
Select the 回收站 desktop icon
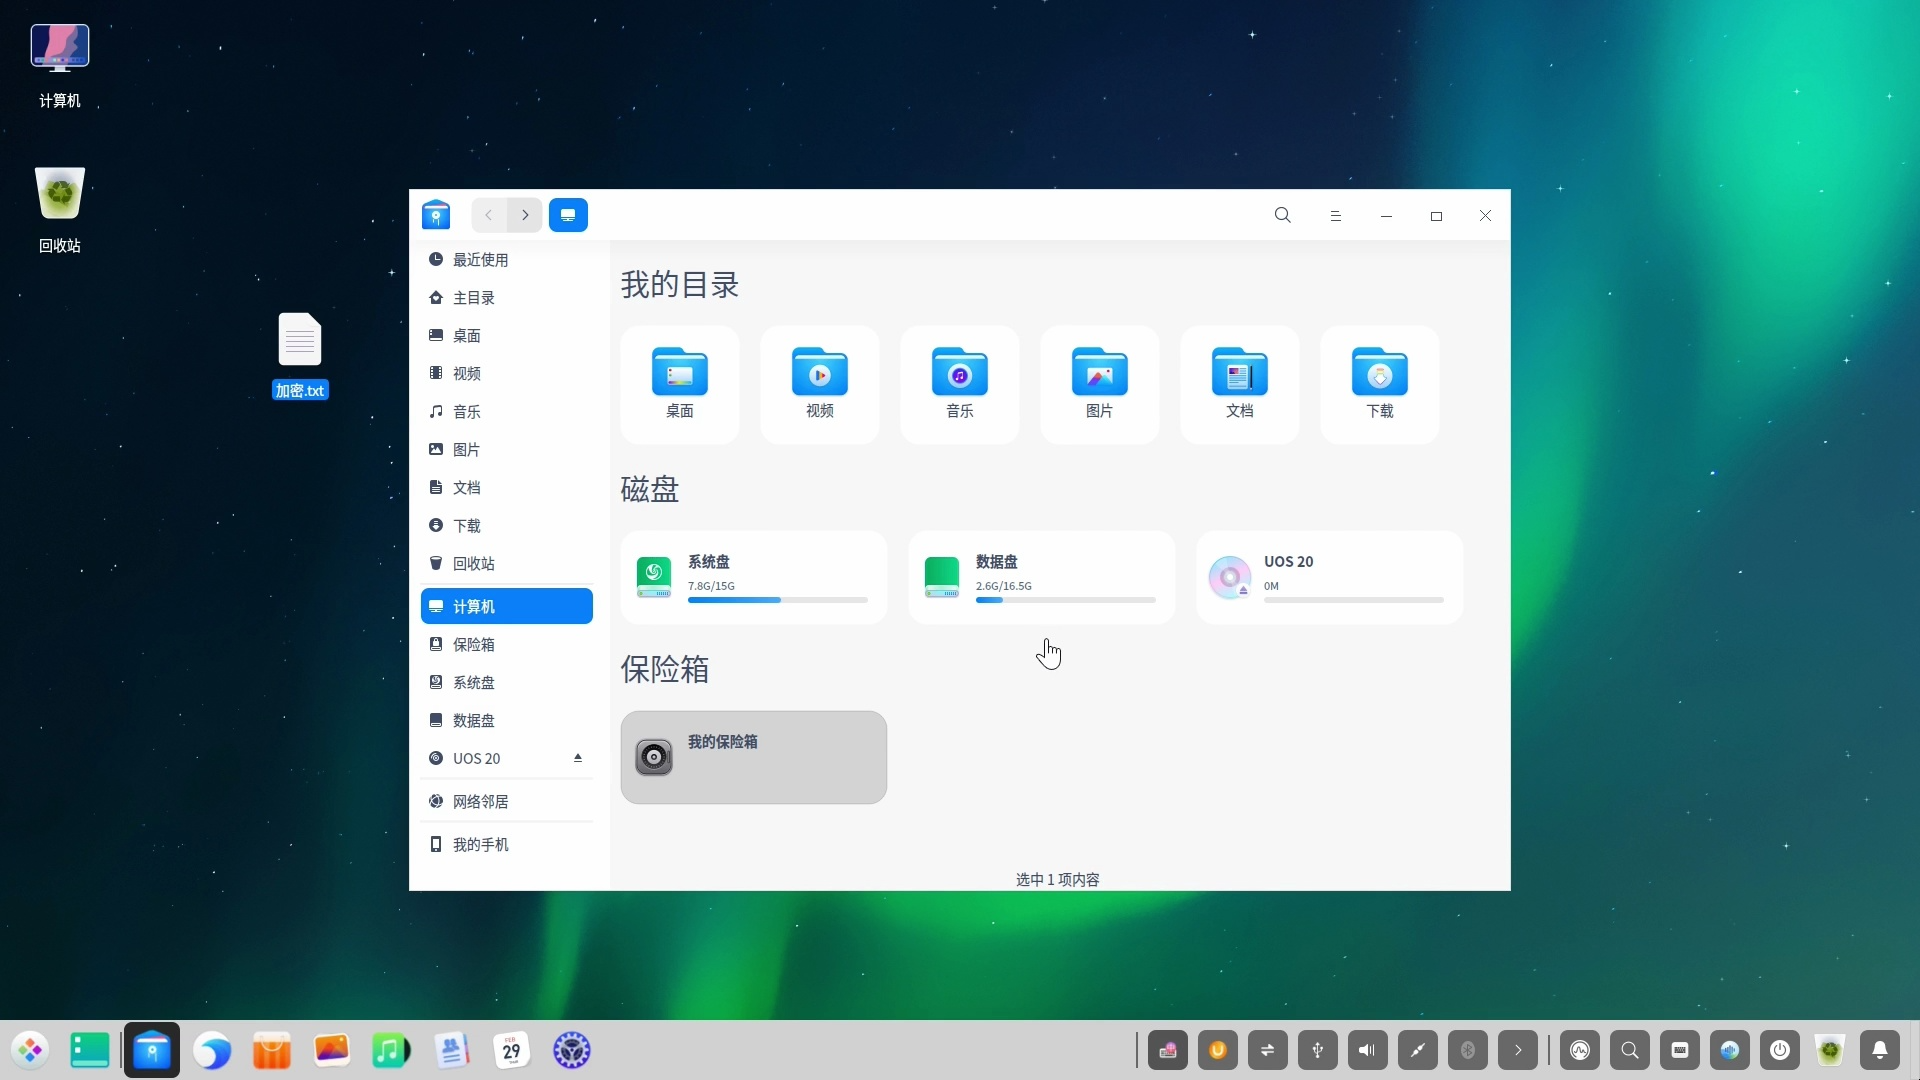coord(60,210)
